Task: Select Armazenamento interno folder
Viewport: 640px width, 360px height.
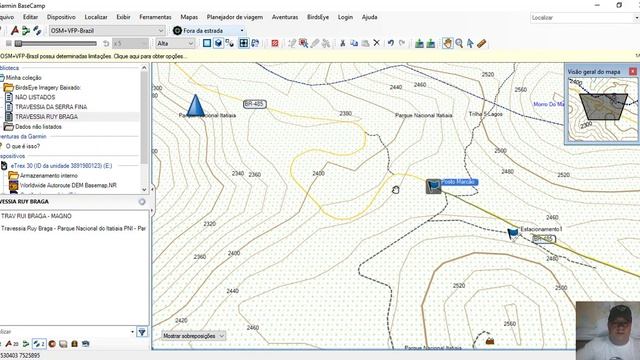Action: pos(49,176)
